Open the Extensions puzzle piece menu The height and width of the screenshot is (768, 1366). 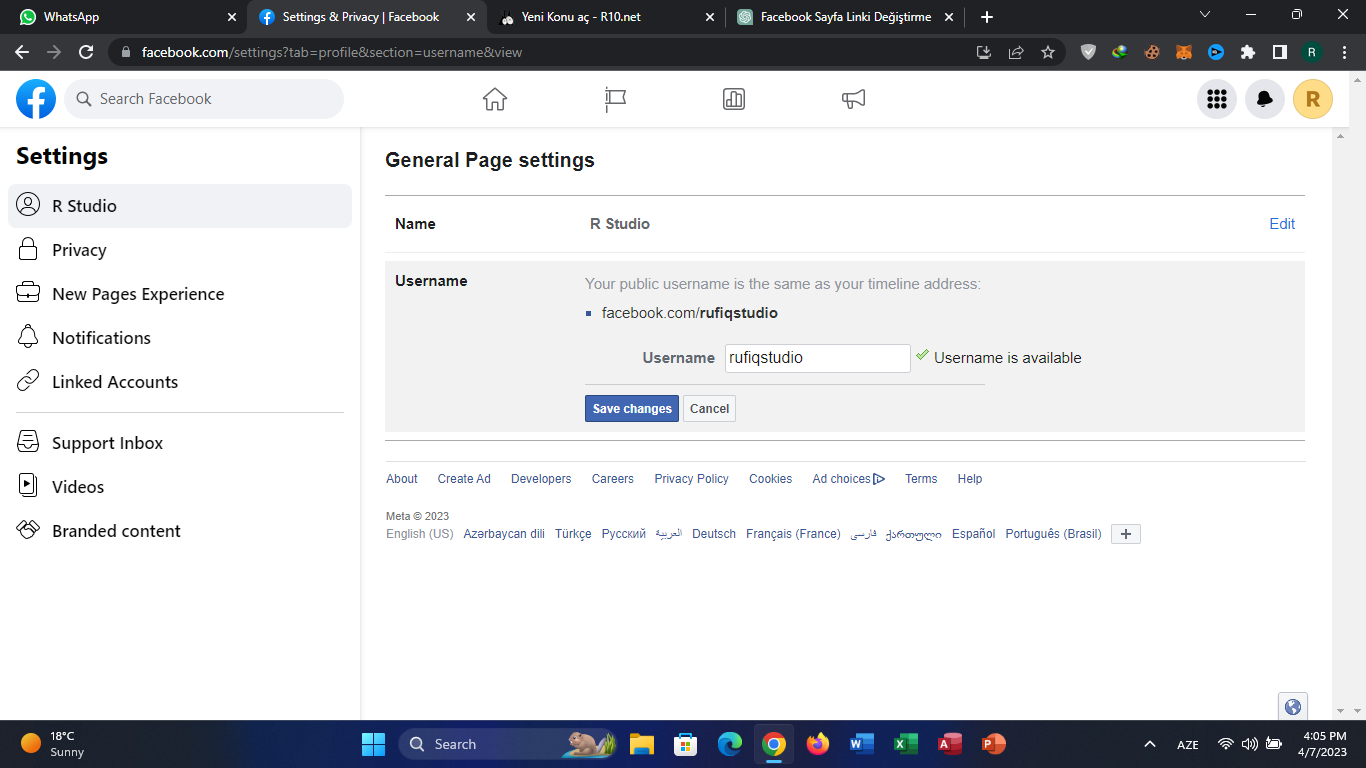coord(1248,52)
